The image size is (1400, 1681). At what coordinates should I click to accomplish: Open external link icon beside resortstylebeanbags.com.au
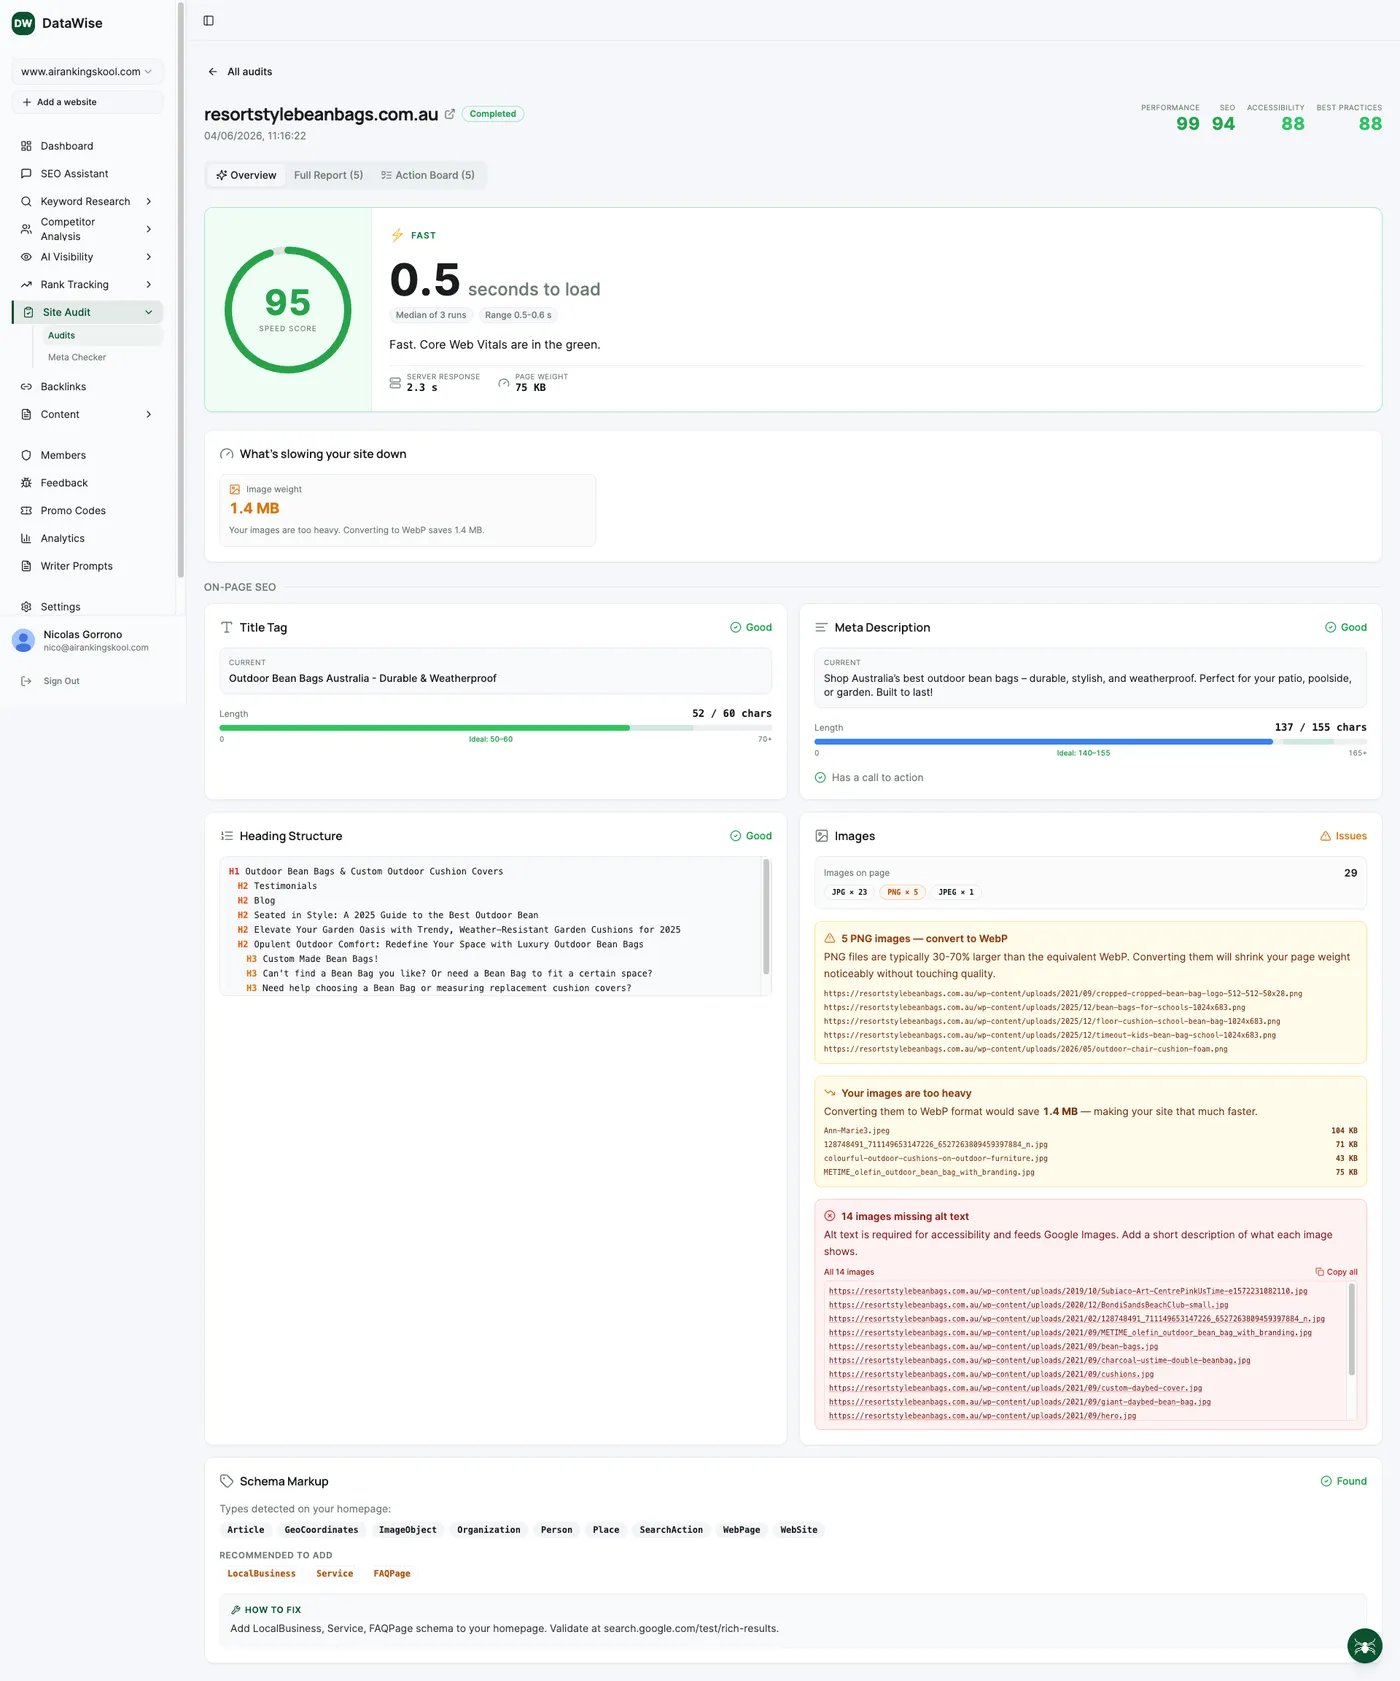coord(449,114)
